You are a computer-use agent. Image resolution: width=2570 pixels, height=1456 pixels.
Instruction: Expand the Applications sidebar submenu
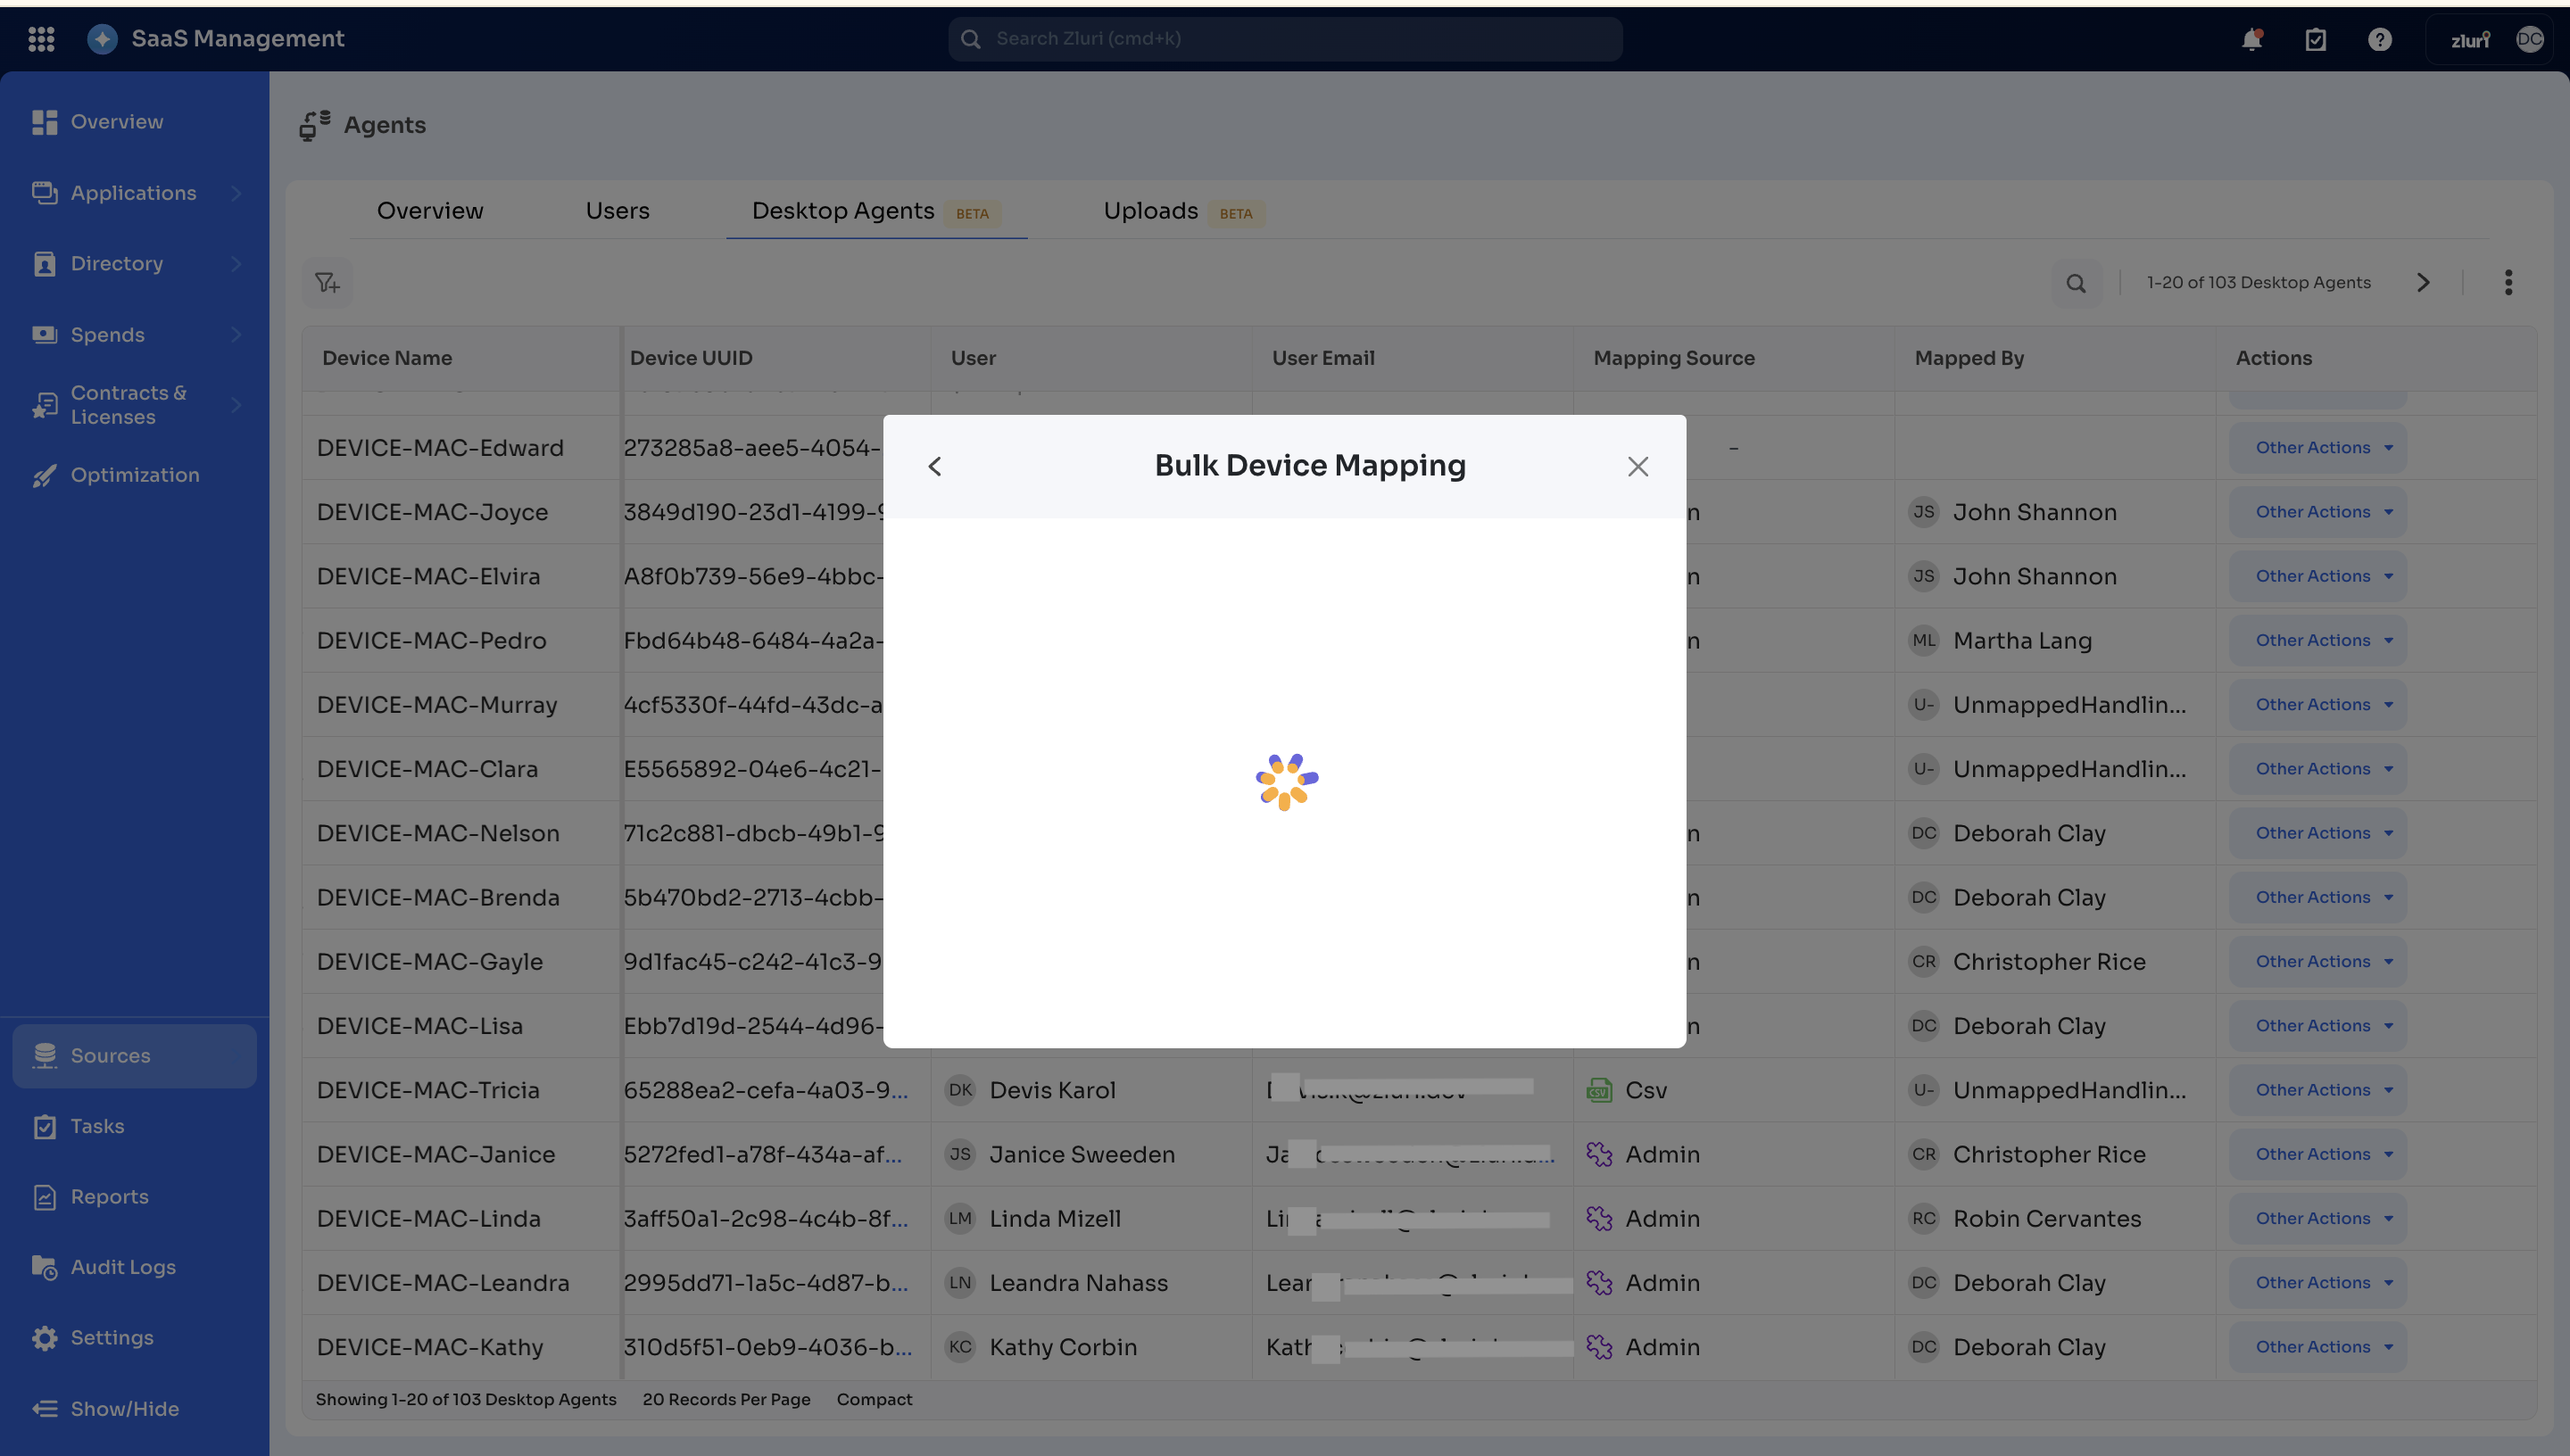click(236, 193)
